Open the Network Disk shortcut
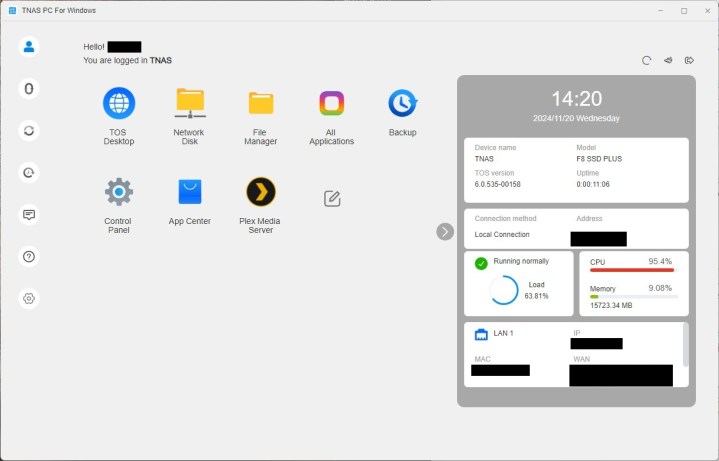The height and width of the screenshot is (461, 719). 189,103
